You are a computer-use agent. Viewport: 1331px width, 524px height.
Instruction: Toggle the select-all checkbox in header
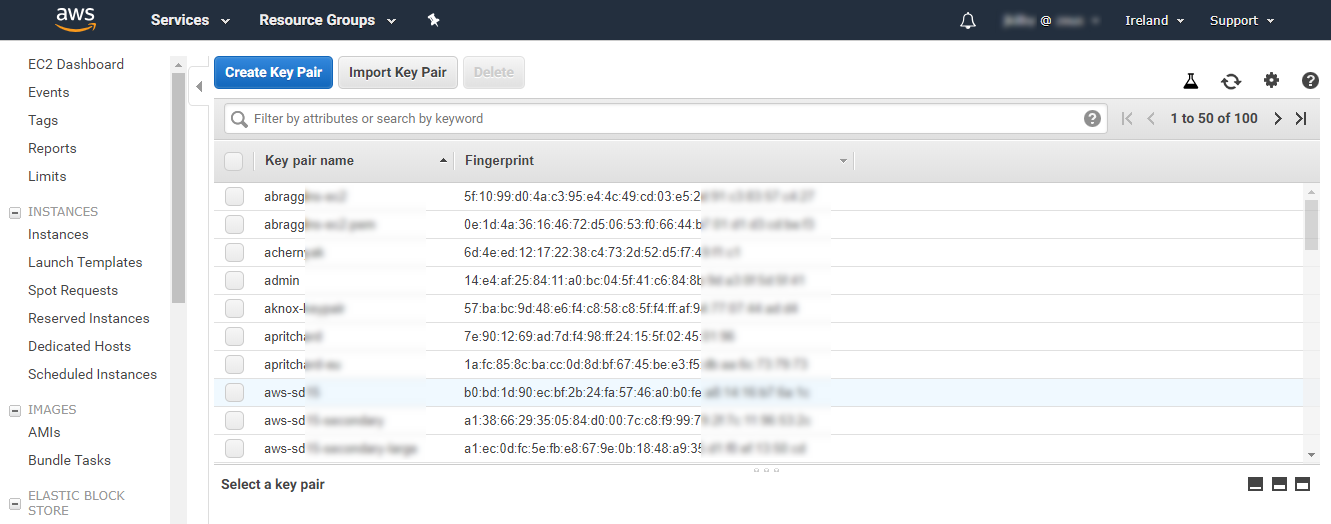point(234,161)
